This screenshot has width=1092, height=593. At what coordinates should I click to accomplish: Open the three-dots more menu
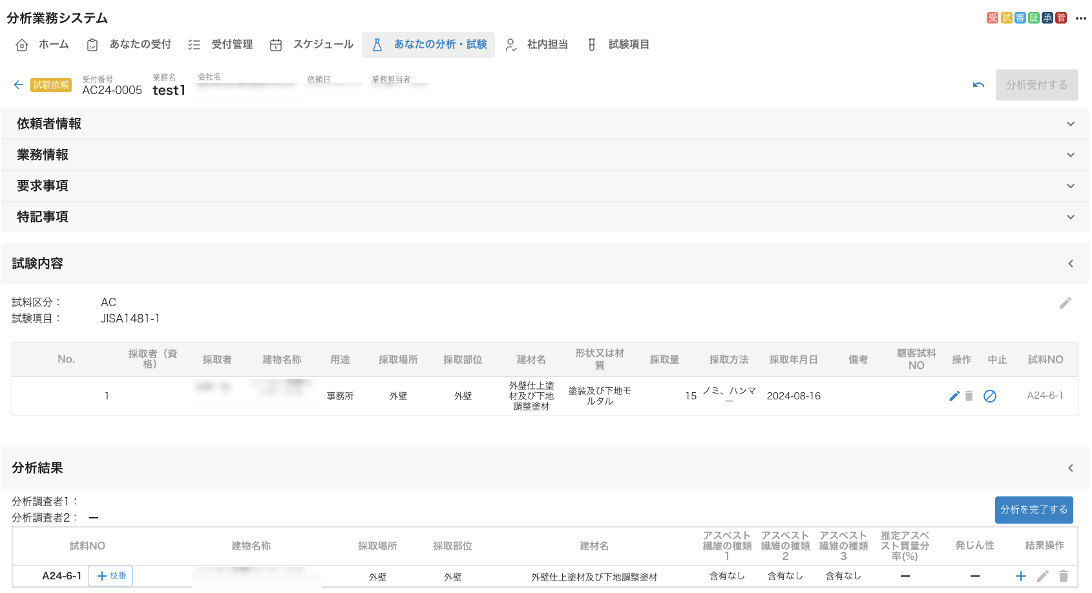click(x=1080, y=18)
